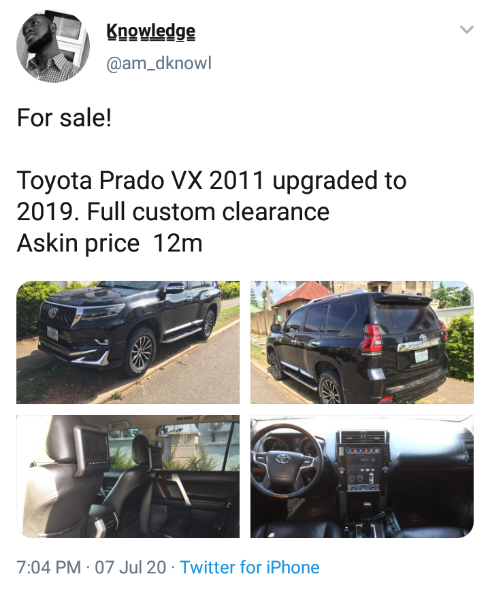Expand the tweet options chevron
The image size is (490, 589).
click(467, 29)
